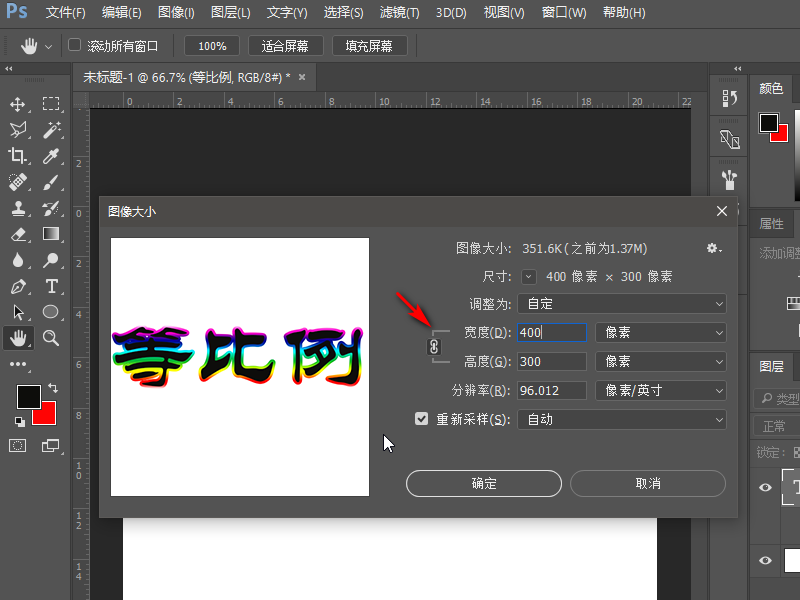
Task: Open the Edit menu
Action: (x=121, y=12)
